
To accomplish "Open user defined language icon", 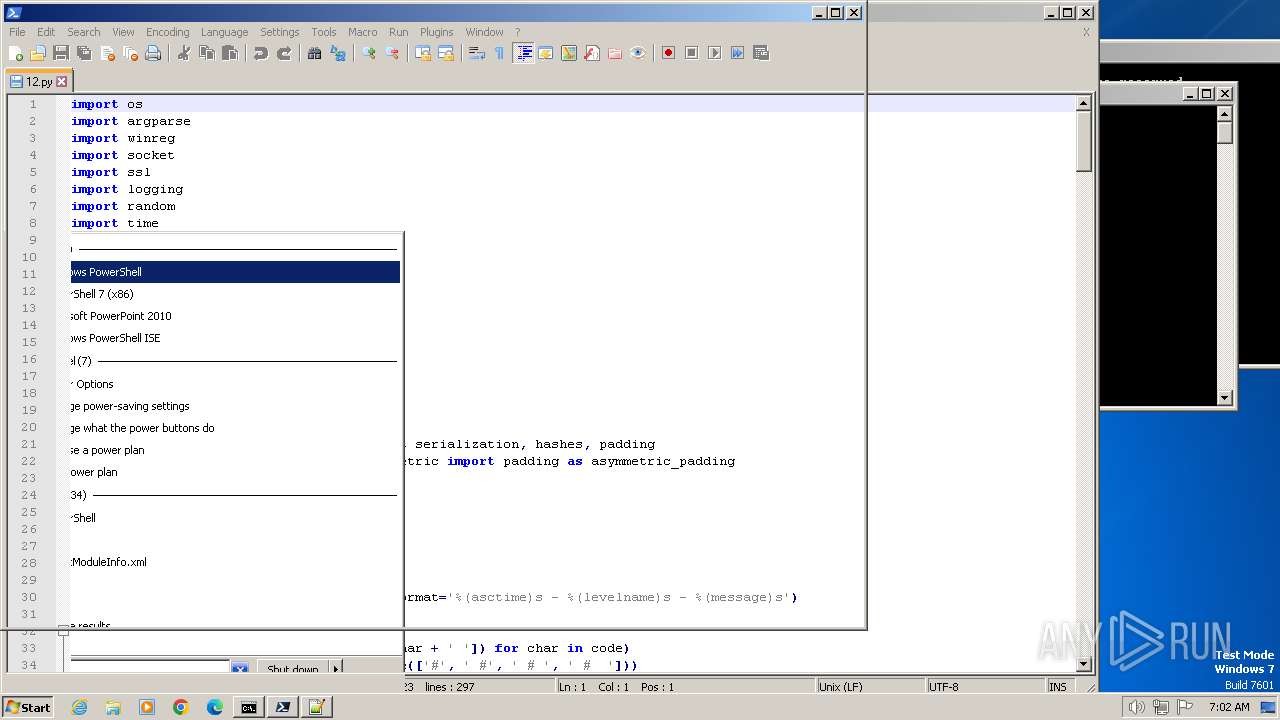I will coord(546,53).
